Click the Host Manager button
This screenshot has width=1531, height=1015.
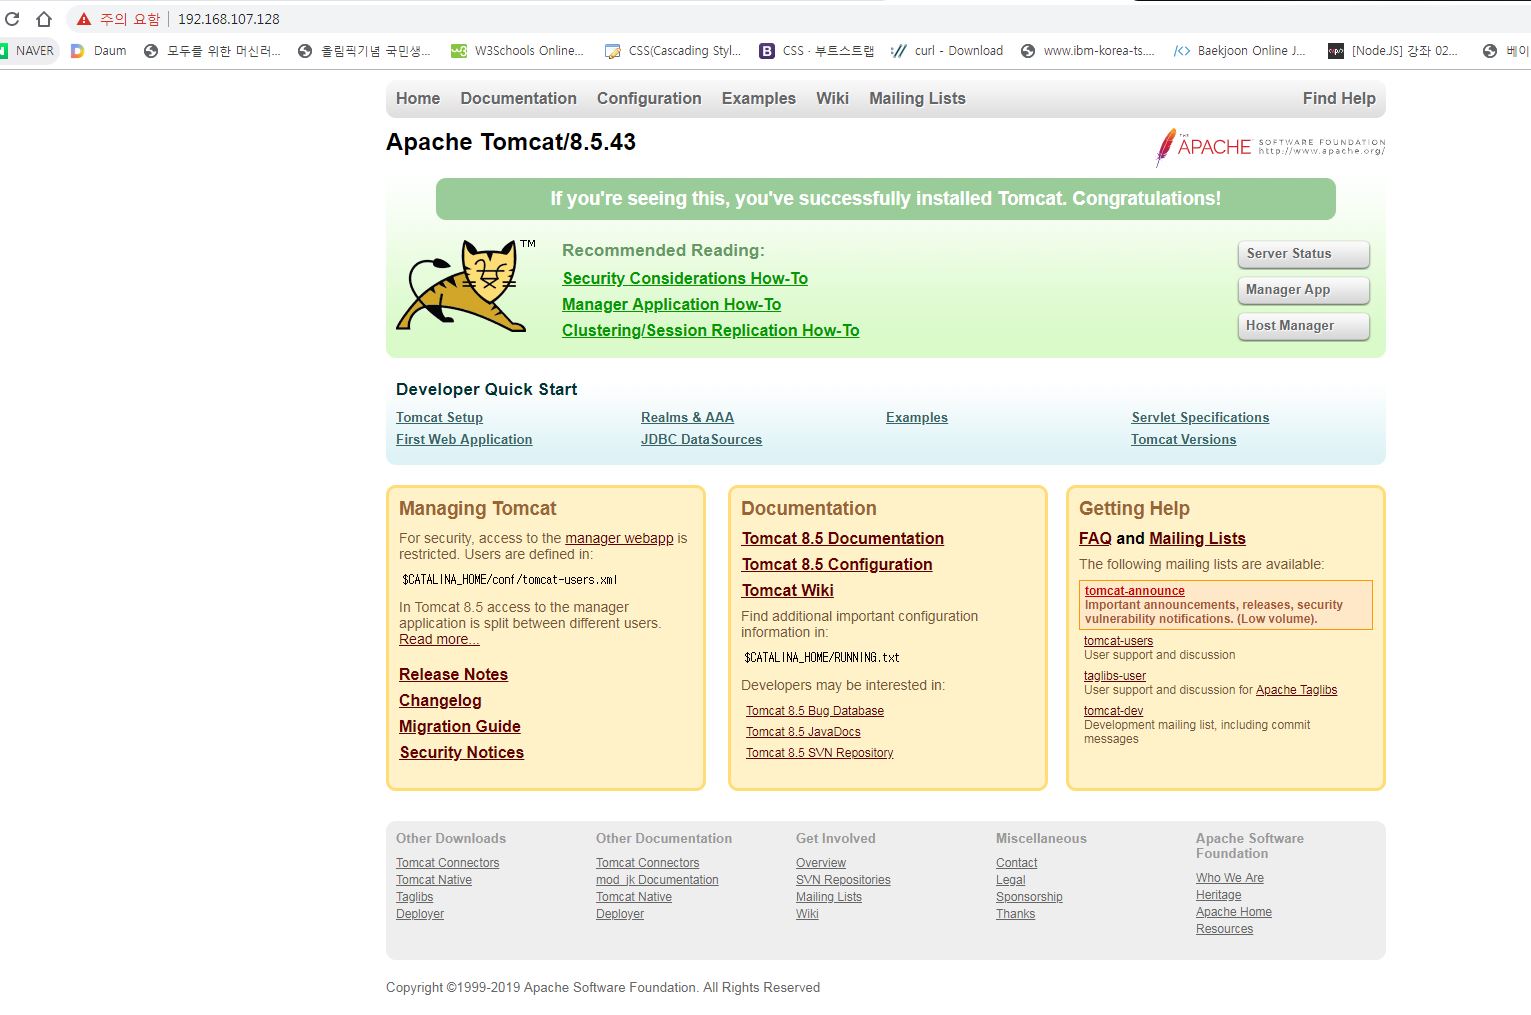click(1303, 326)
